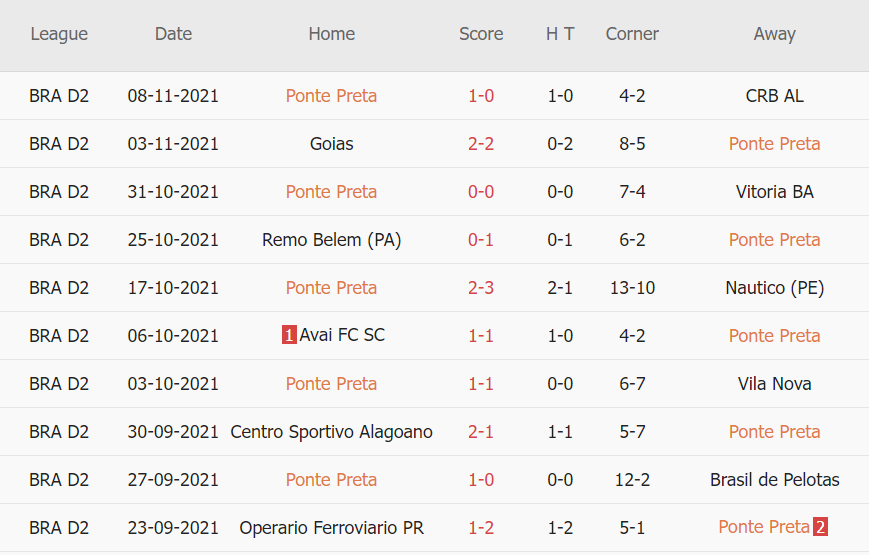
Task: Click the 2-2 score of the Goias match
Action: click(x=481, y=144)
